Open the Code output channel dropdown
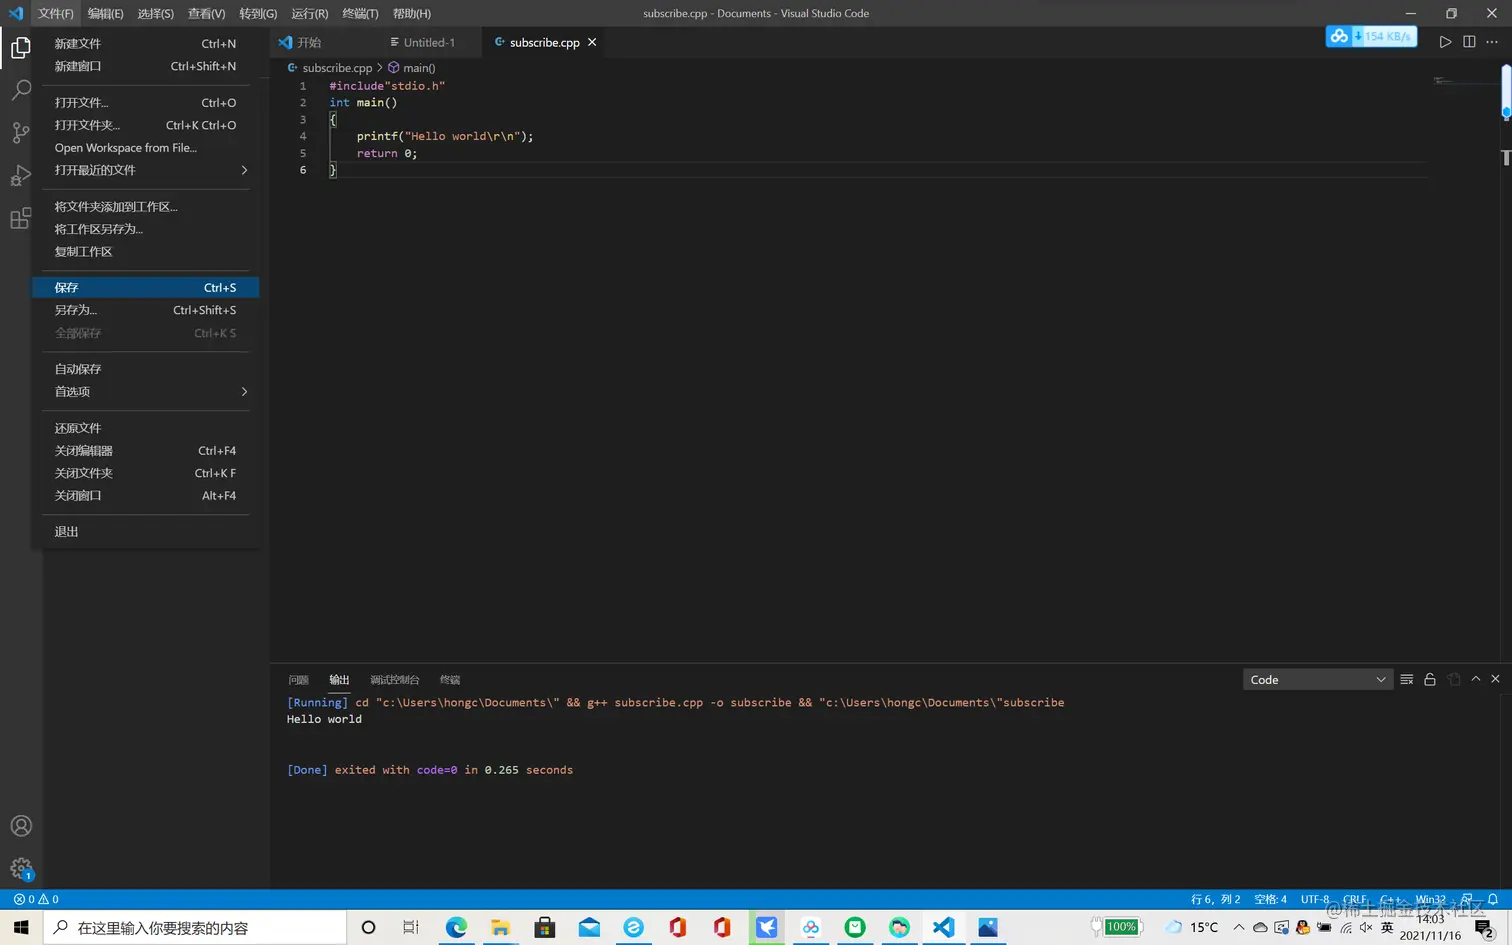 click(1318, 680)
